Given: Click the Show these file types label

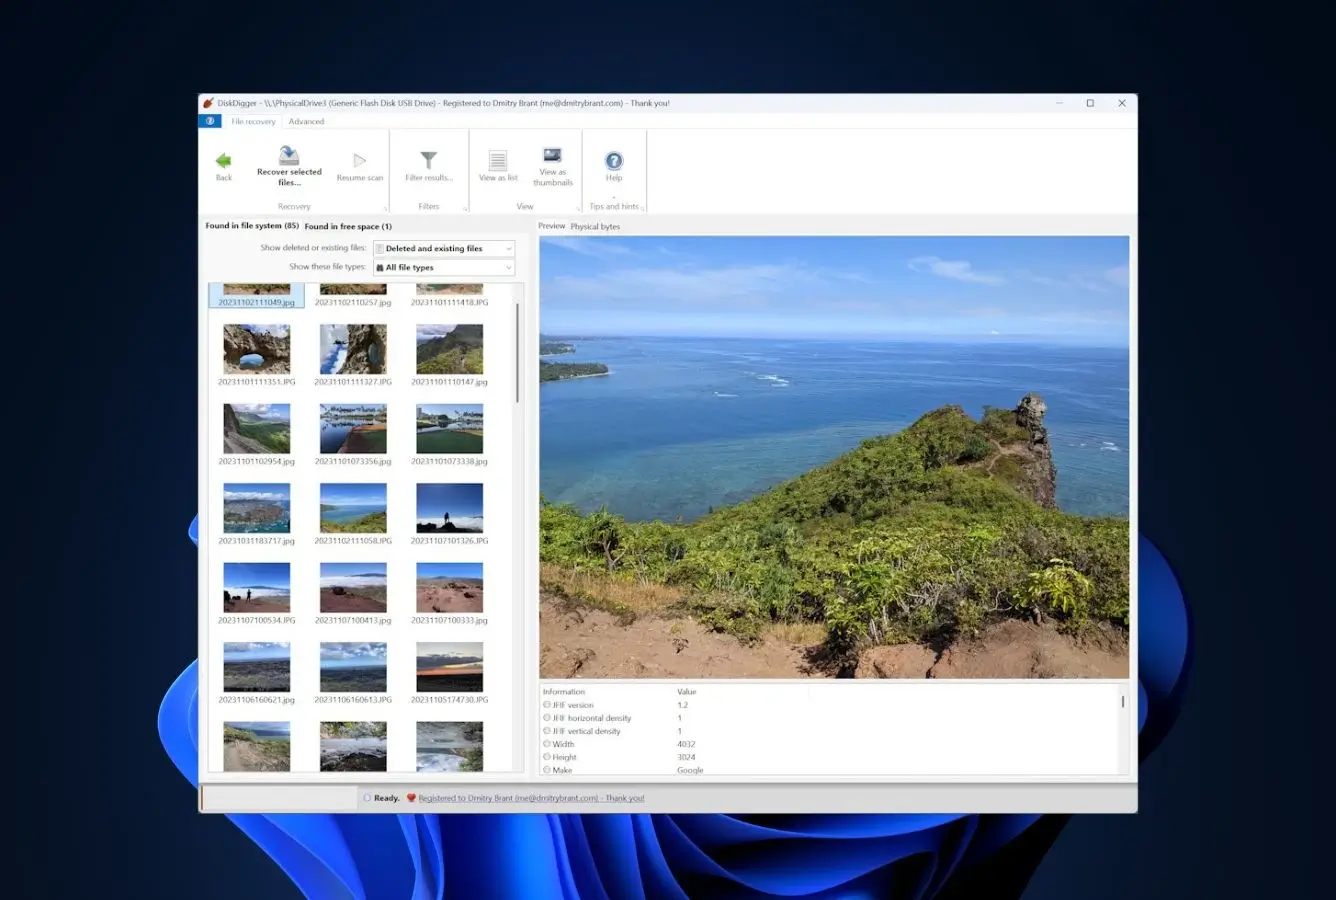Looking at the screenshot, I should pyautogui.click(x=328, y=267).
